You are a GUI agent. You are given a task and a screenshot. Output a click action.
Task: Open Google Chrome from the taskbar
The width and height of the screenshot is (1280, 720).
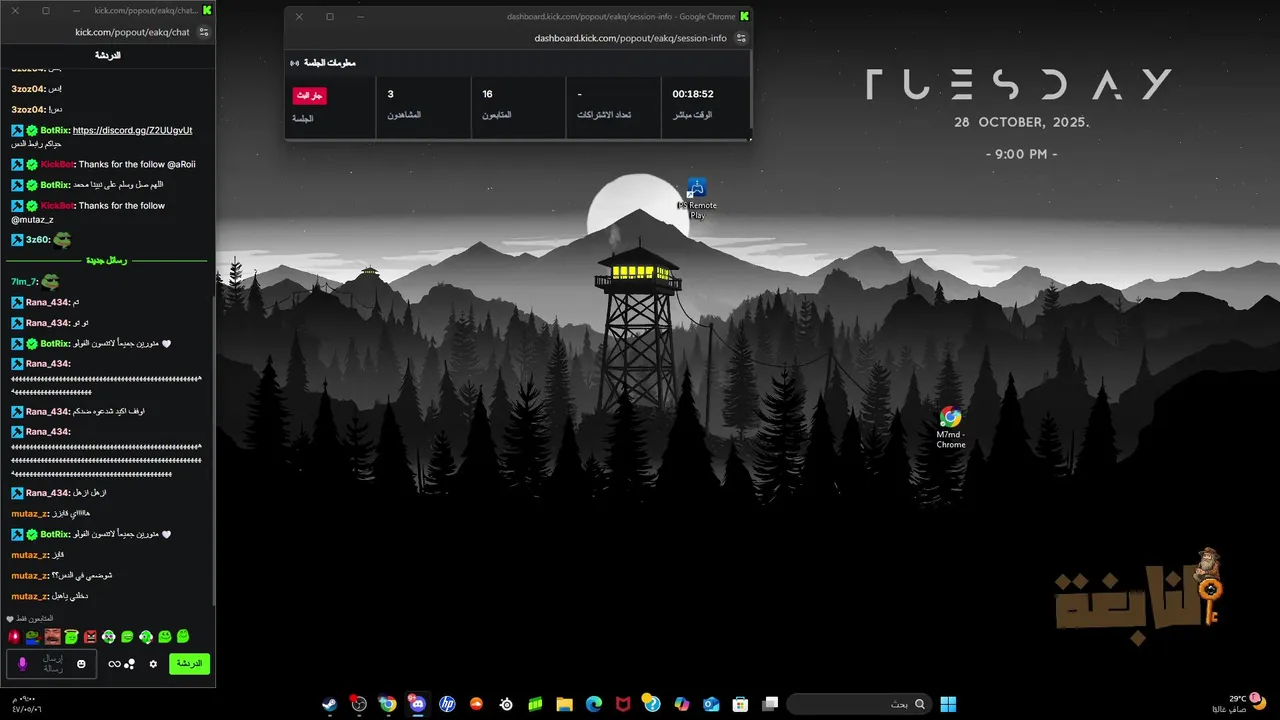coord(388,704)
